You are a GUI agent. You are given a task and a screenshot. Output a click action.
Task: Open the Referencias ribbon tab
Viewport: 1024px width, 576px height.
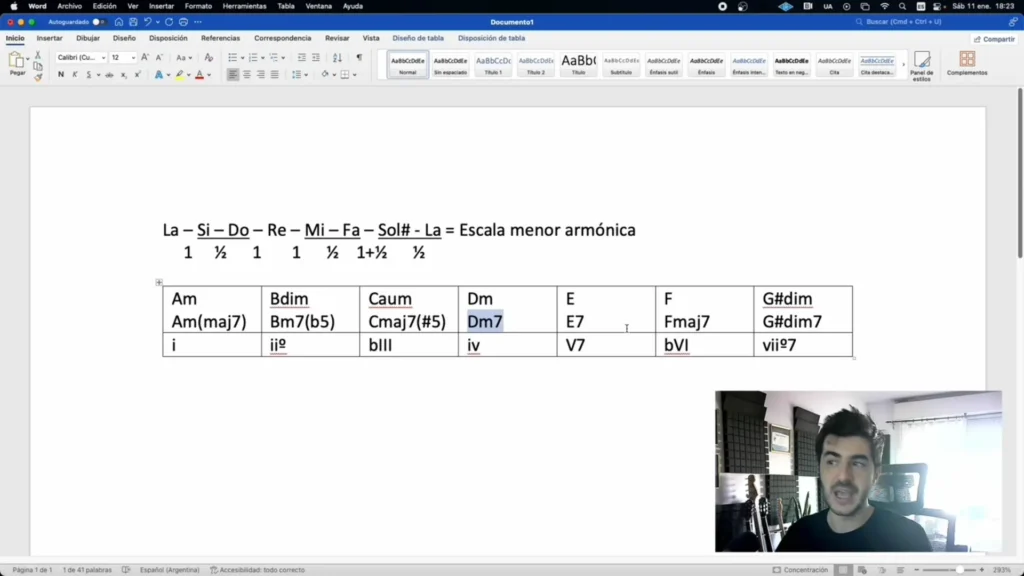[221, 39]
